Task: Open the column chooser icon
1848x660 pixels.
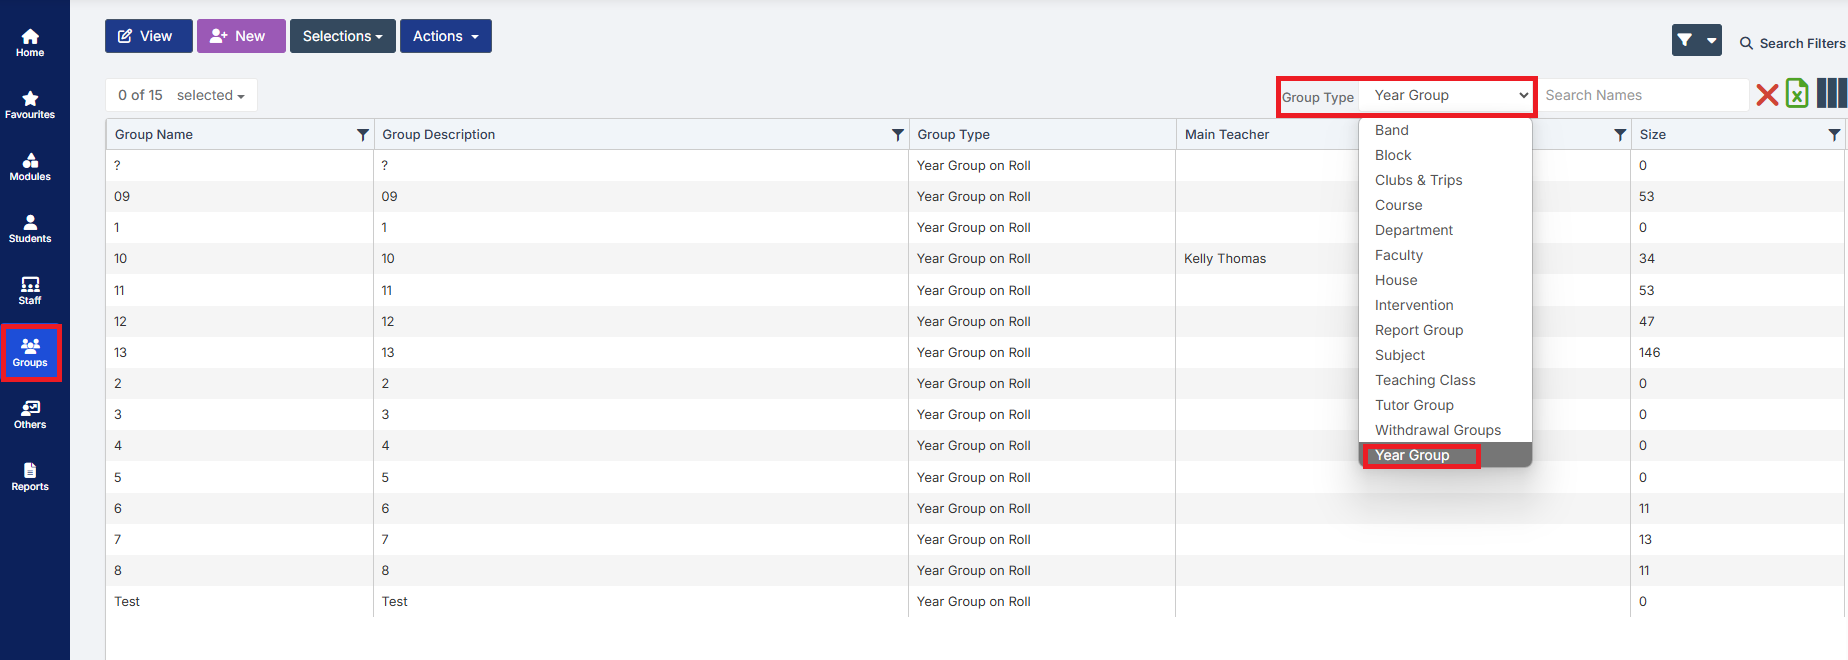Action: click(x=1831, y=94)
